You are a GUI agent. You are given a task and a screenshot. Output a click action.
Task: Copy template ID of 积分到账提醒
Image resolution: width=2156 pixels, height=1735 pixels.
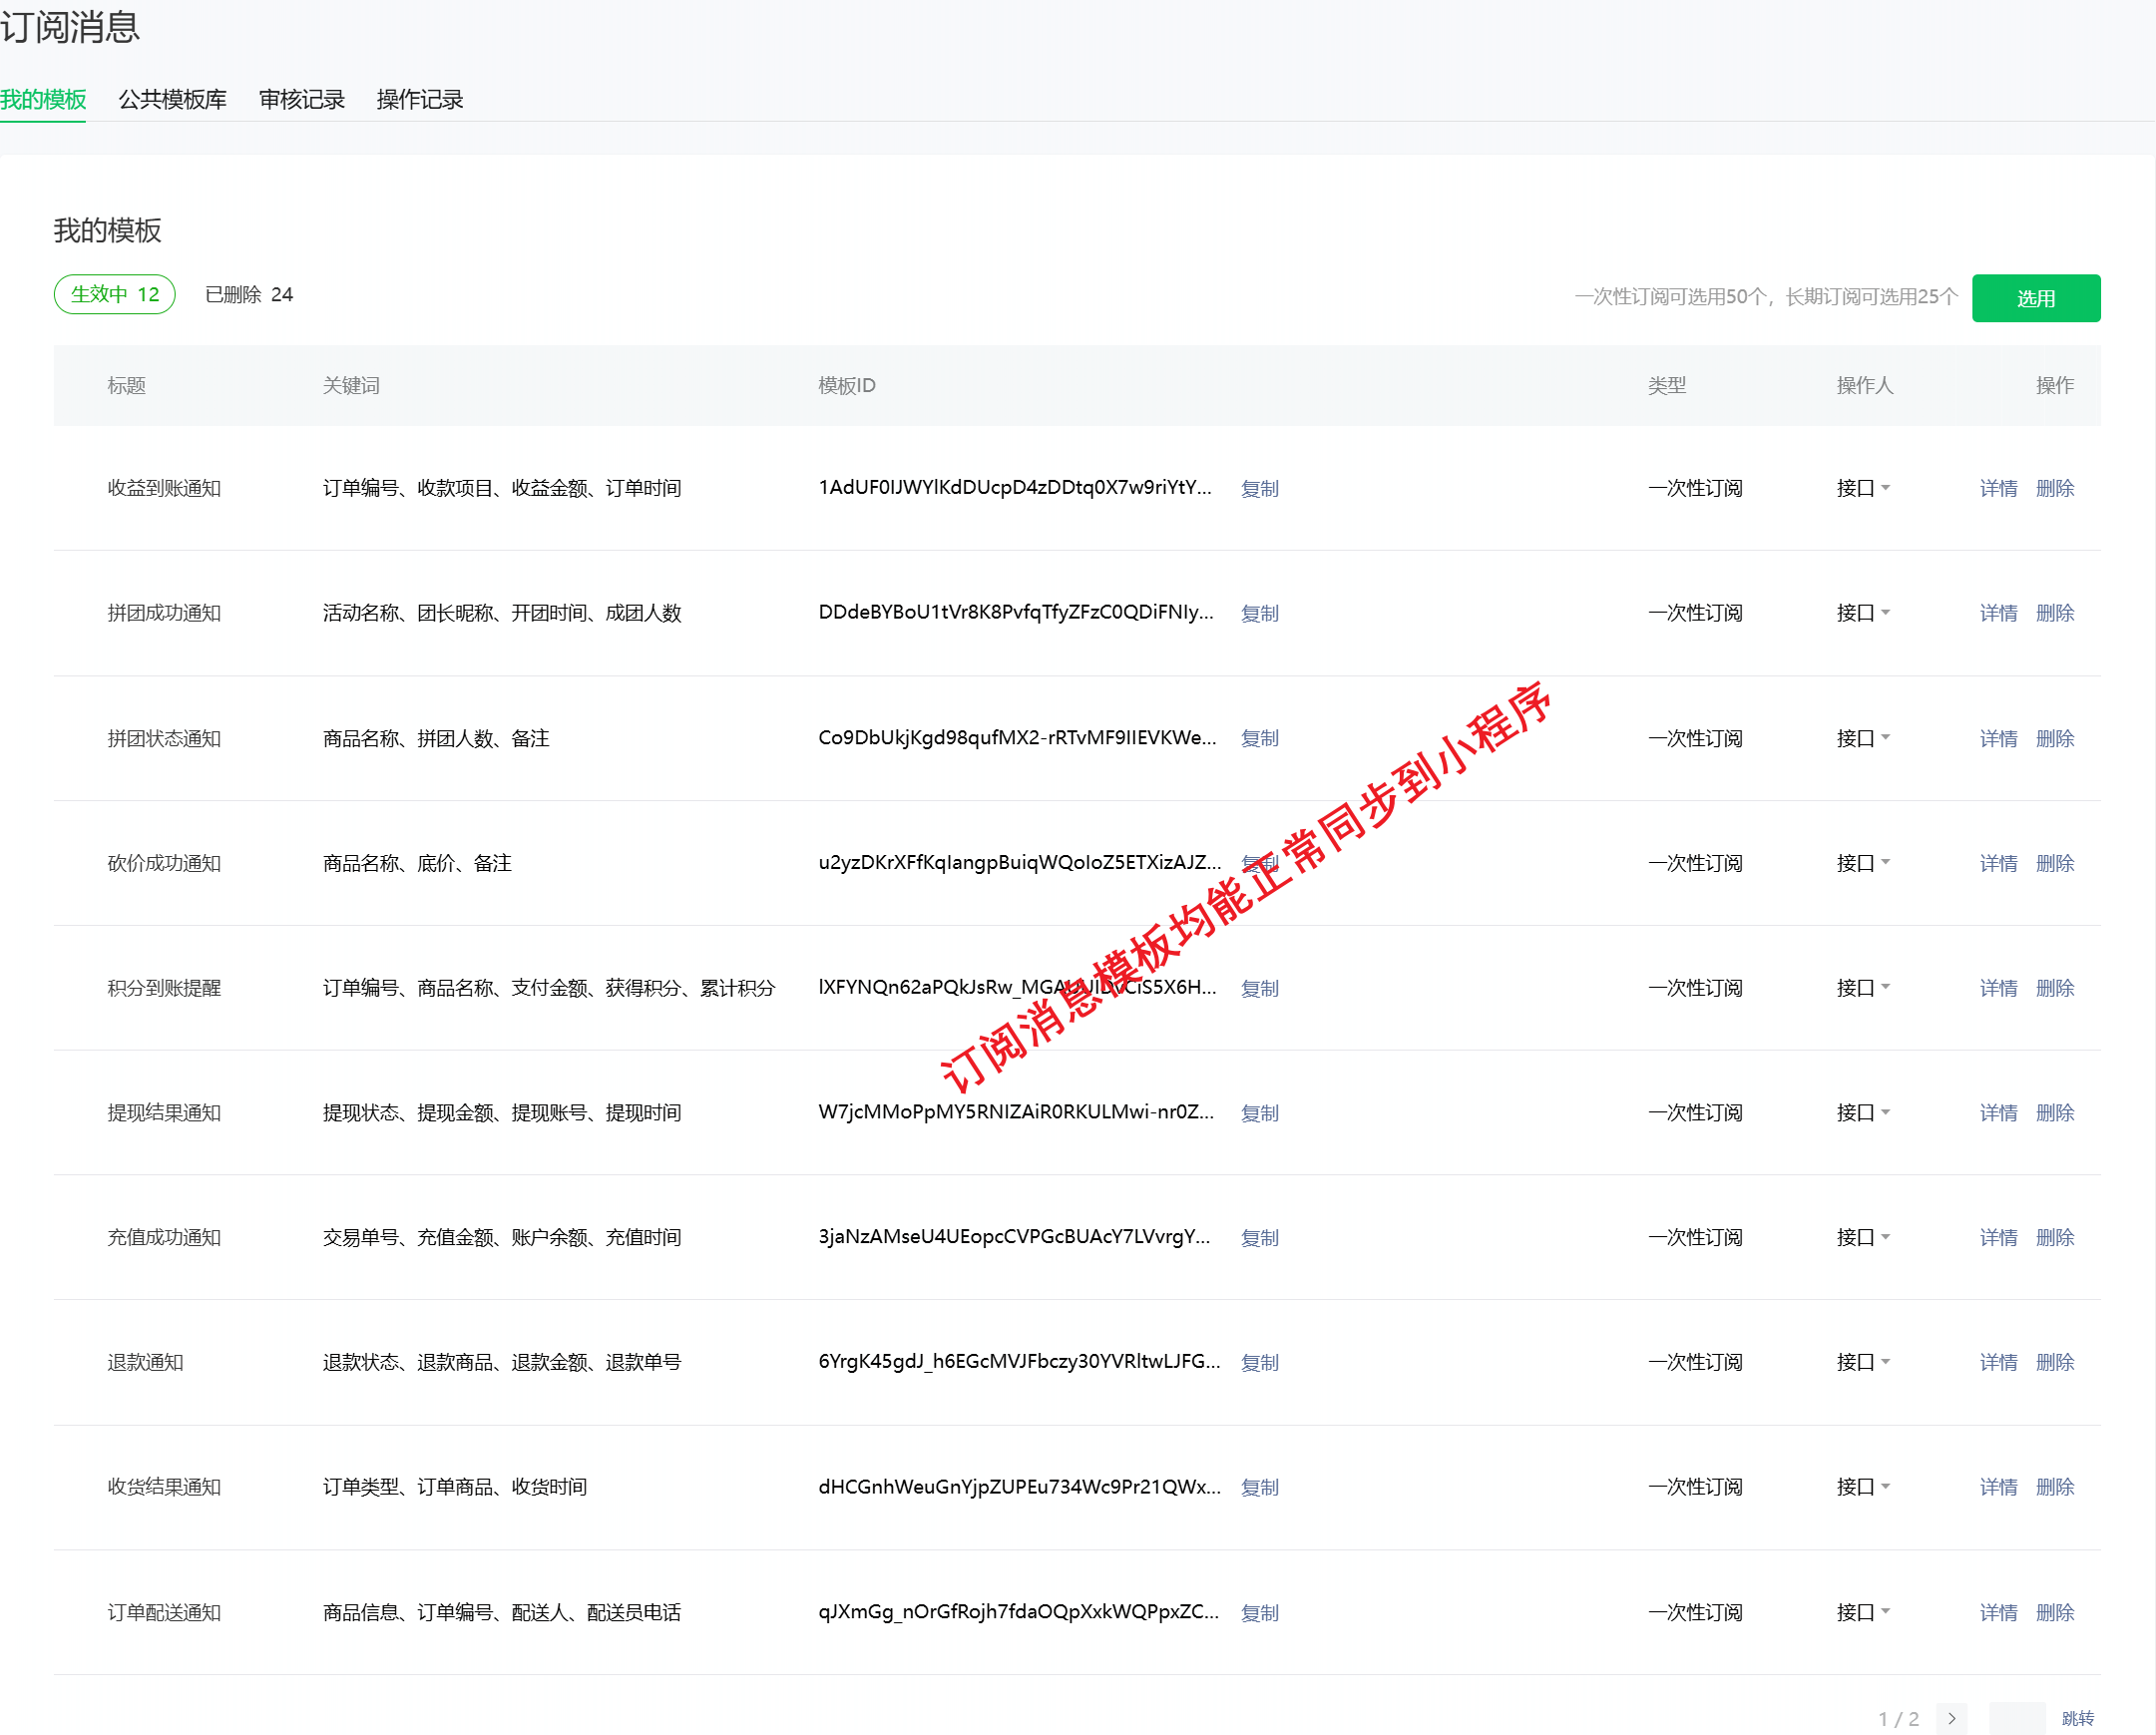[1259, 988]
